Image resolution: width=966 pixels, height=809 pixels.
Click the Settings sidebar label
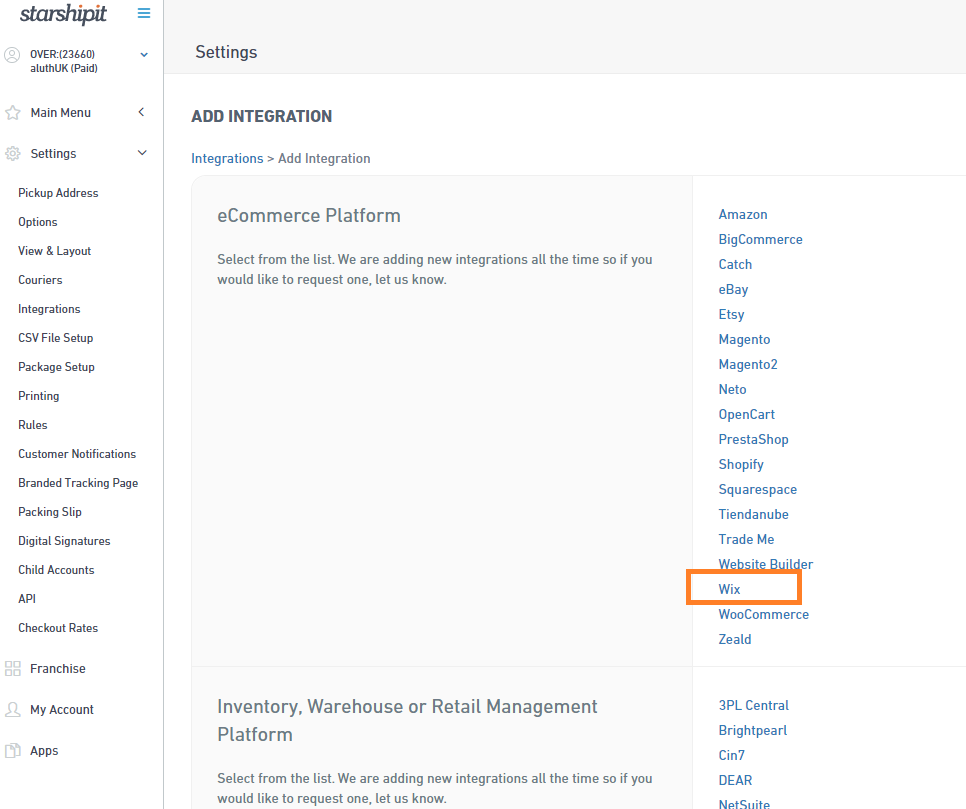[54, 153]
